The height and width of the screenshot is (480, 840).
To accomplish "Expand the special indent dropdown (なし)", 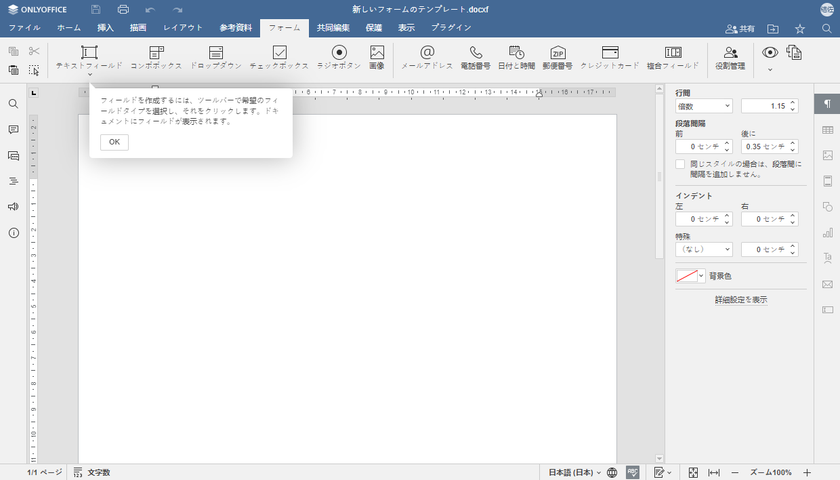I will click(x=704, y=249).
